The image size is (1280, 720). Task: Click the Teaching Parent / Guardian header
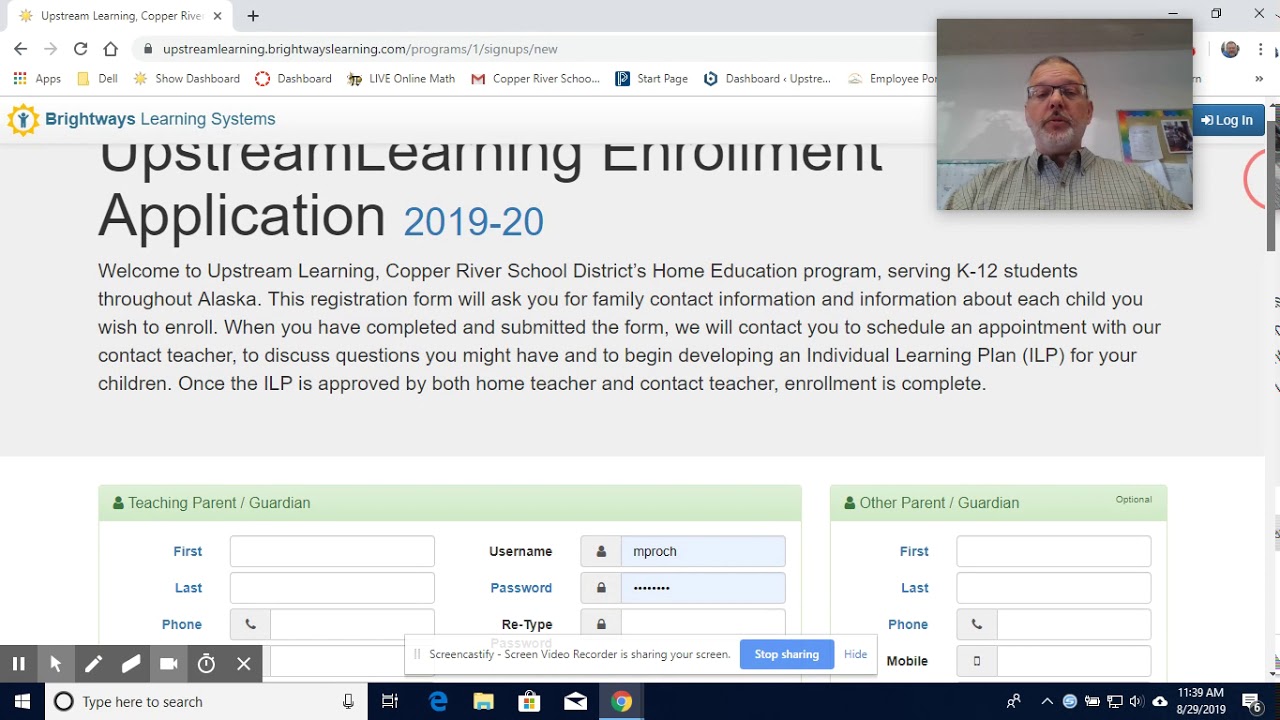450,503
